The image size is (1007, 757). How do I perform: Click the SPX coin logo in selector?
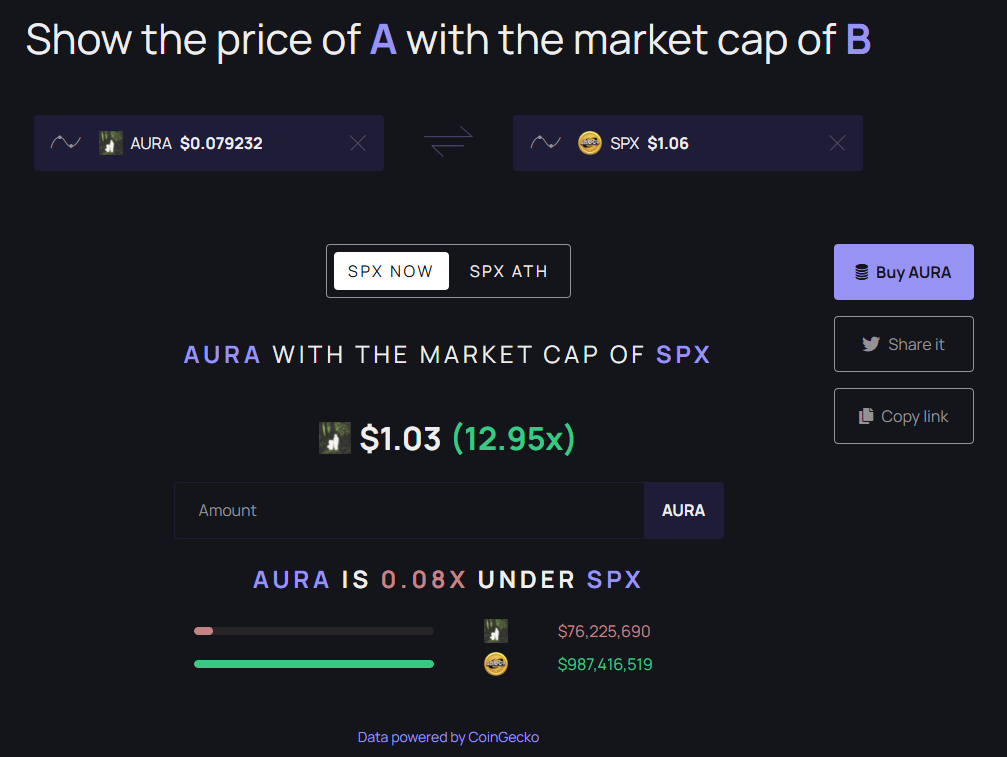[x=590, y=143]
